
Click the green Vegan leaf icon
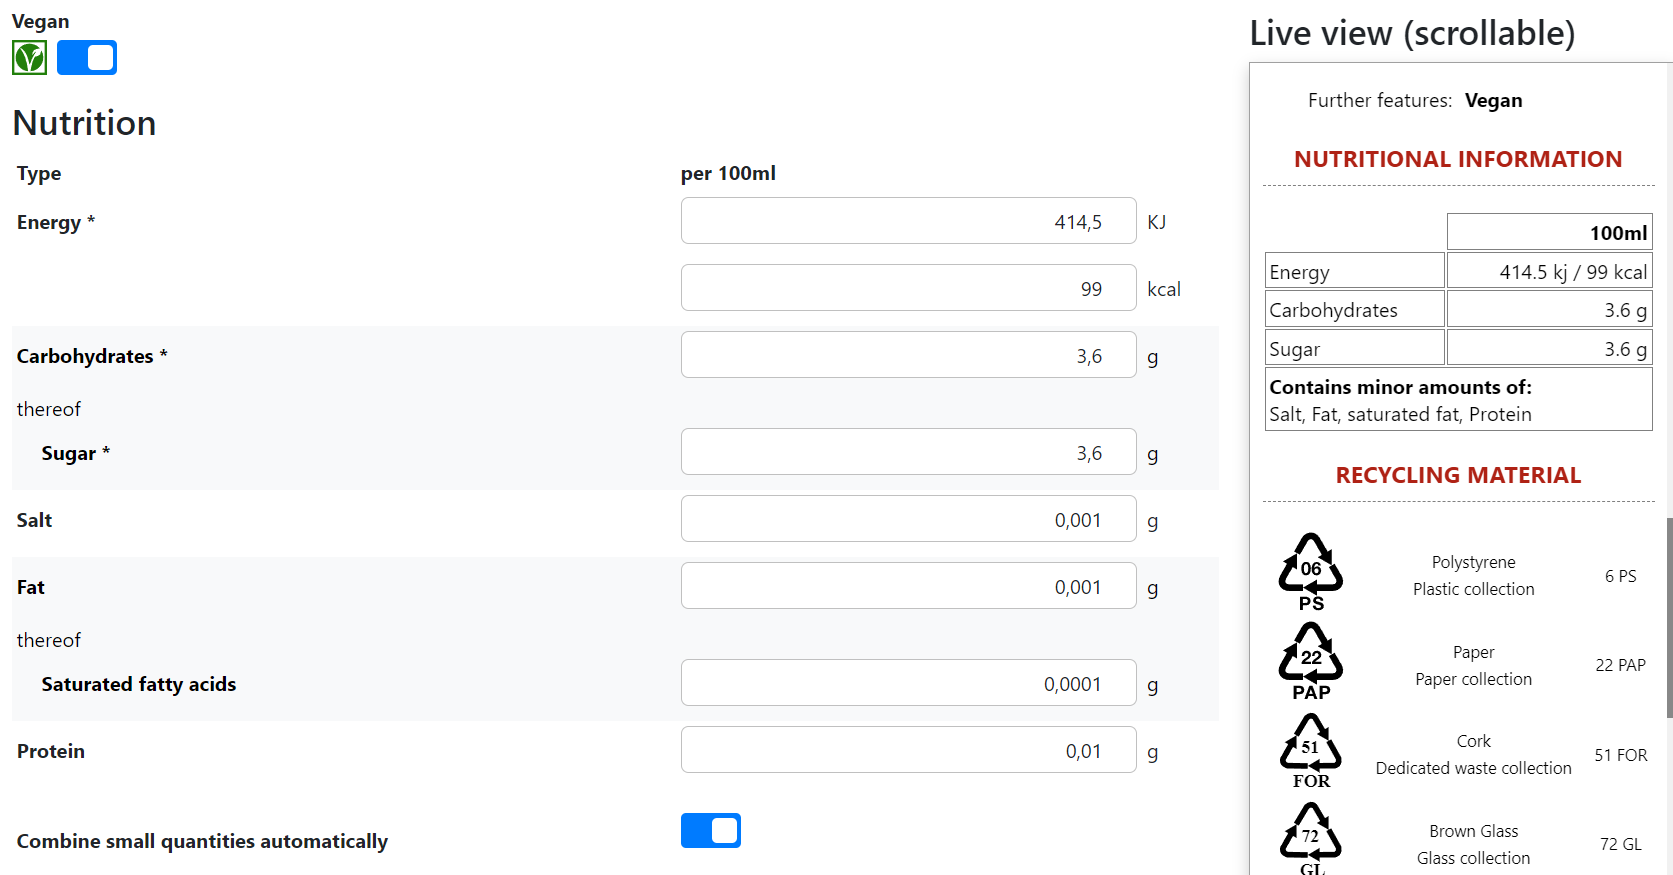click(30, 58)
